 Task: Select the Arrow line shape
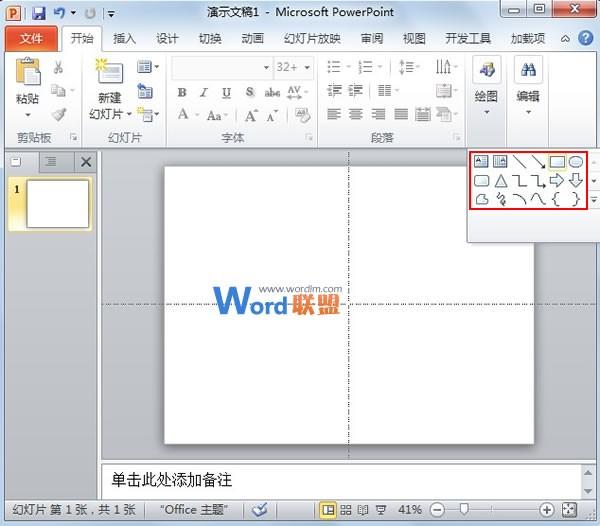click(x=538, y=162)
